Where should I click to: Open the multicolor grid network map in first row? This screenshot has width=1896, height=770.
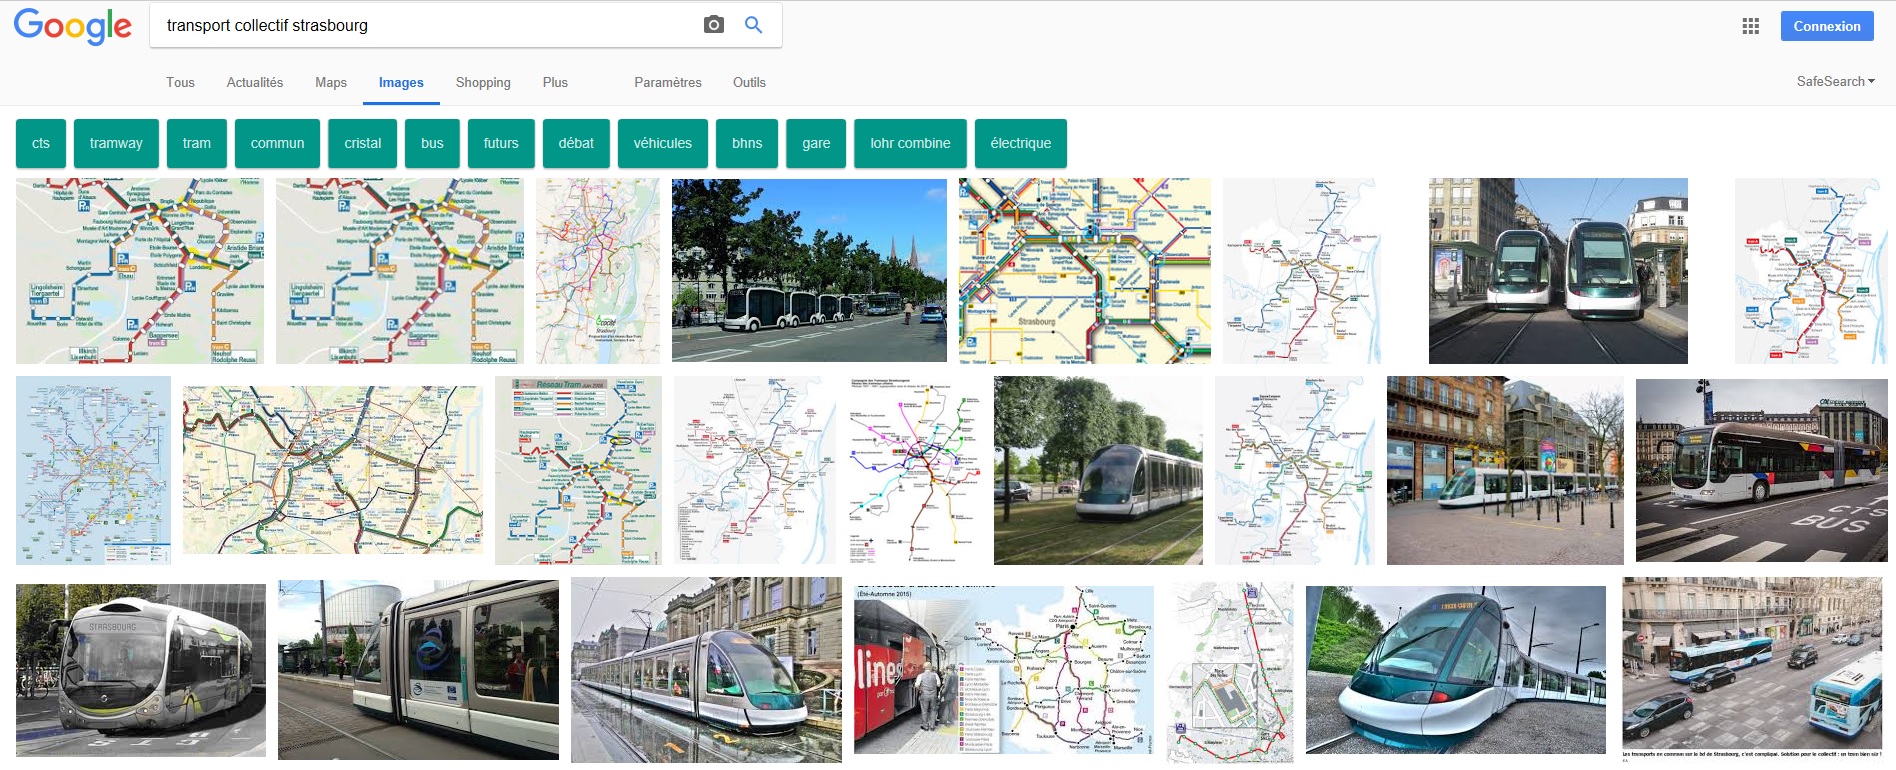(x=1085, y=270)
